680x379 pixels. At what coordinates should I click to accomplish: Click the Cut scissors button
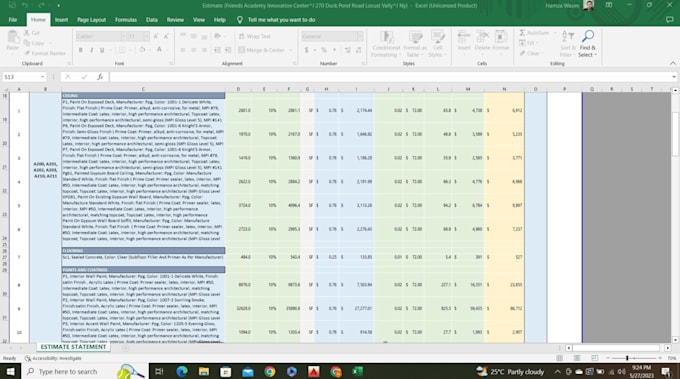(x=32, y=33)
